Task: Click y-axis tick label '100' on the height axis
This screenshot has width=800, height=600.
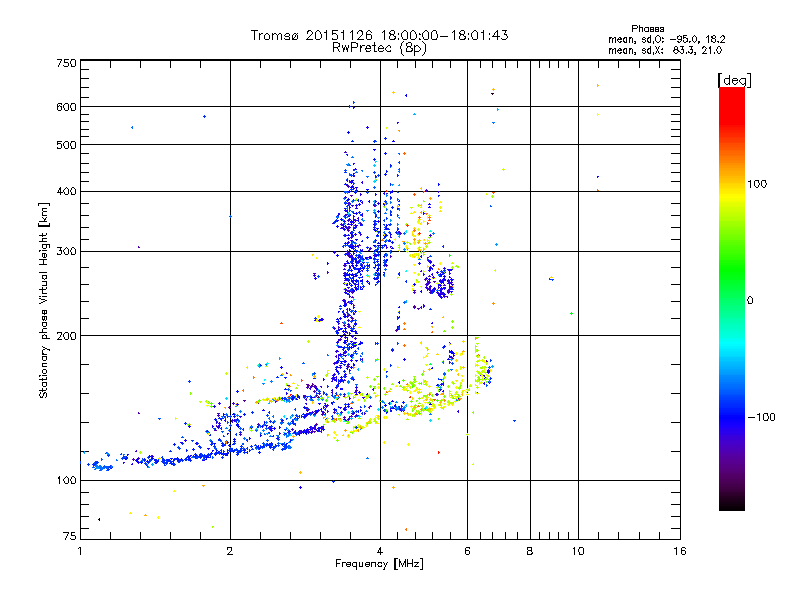Action: click(66, 481)
